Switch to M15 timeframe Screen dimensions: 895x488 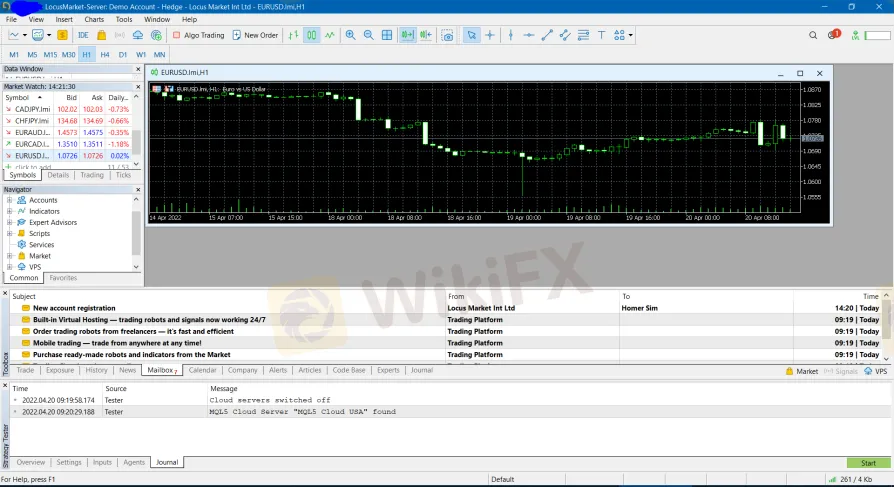tap(50, 55)
